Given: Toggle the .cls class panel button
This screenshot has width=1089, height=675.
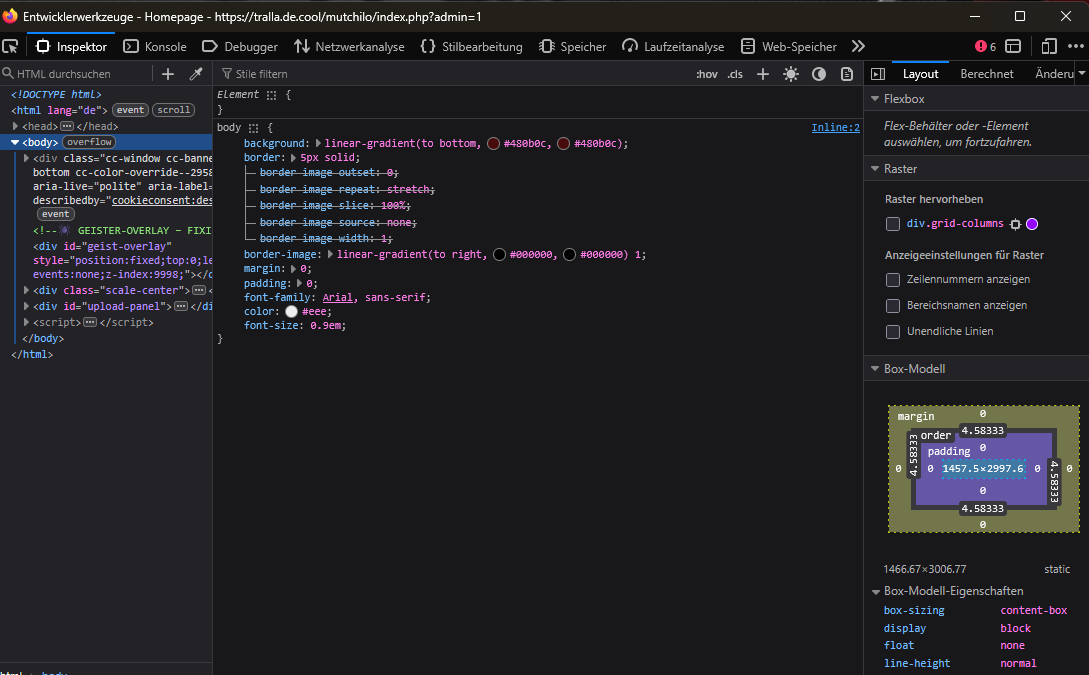Looking at the screenshot, I should 735,74.
